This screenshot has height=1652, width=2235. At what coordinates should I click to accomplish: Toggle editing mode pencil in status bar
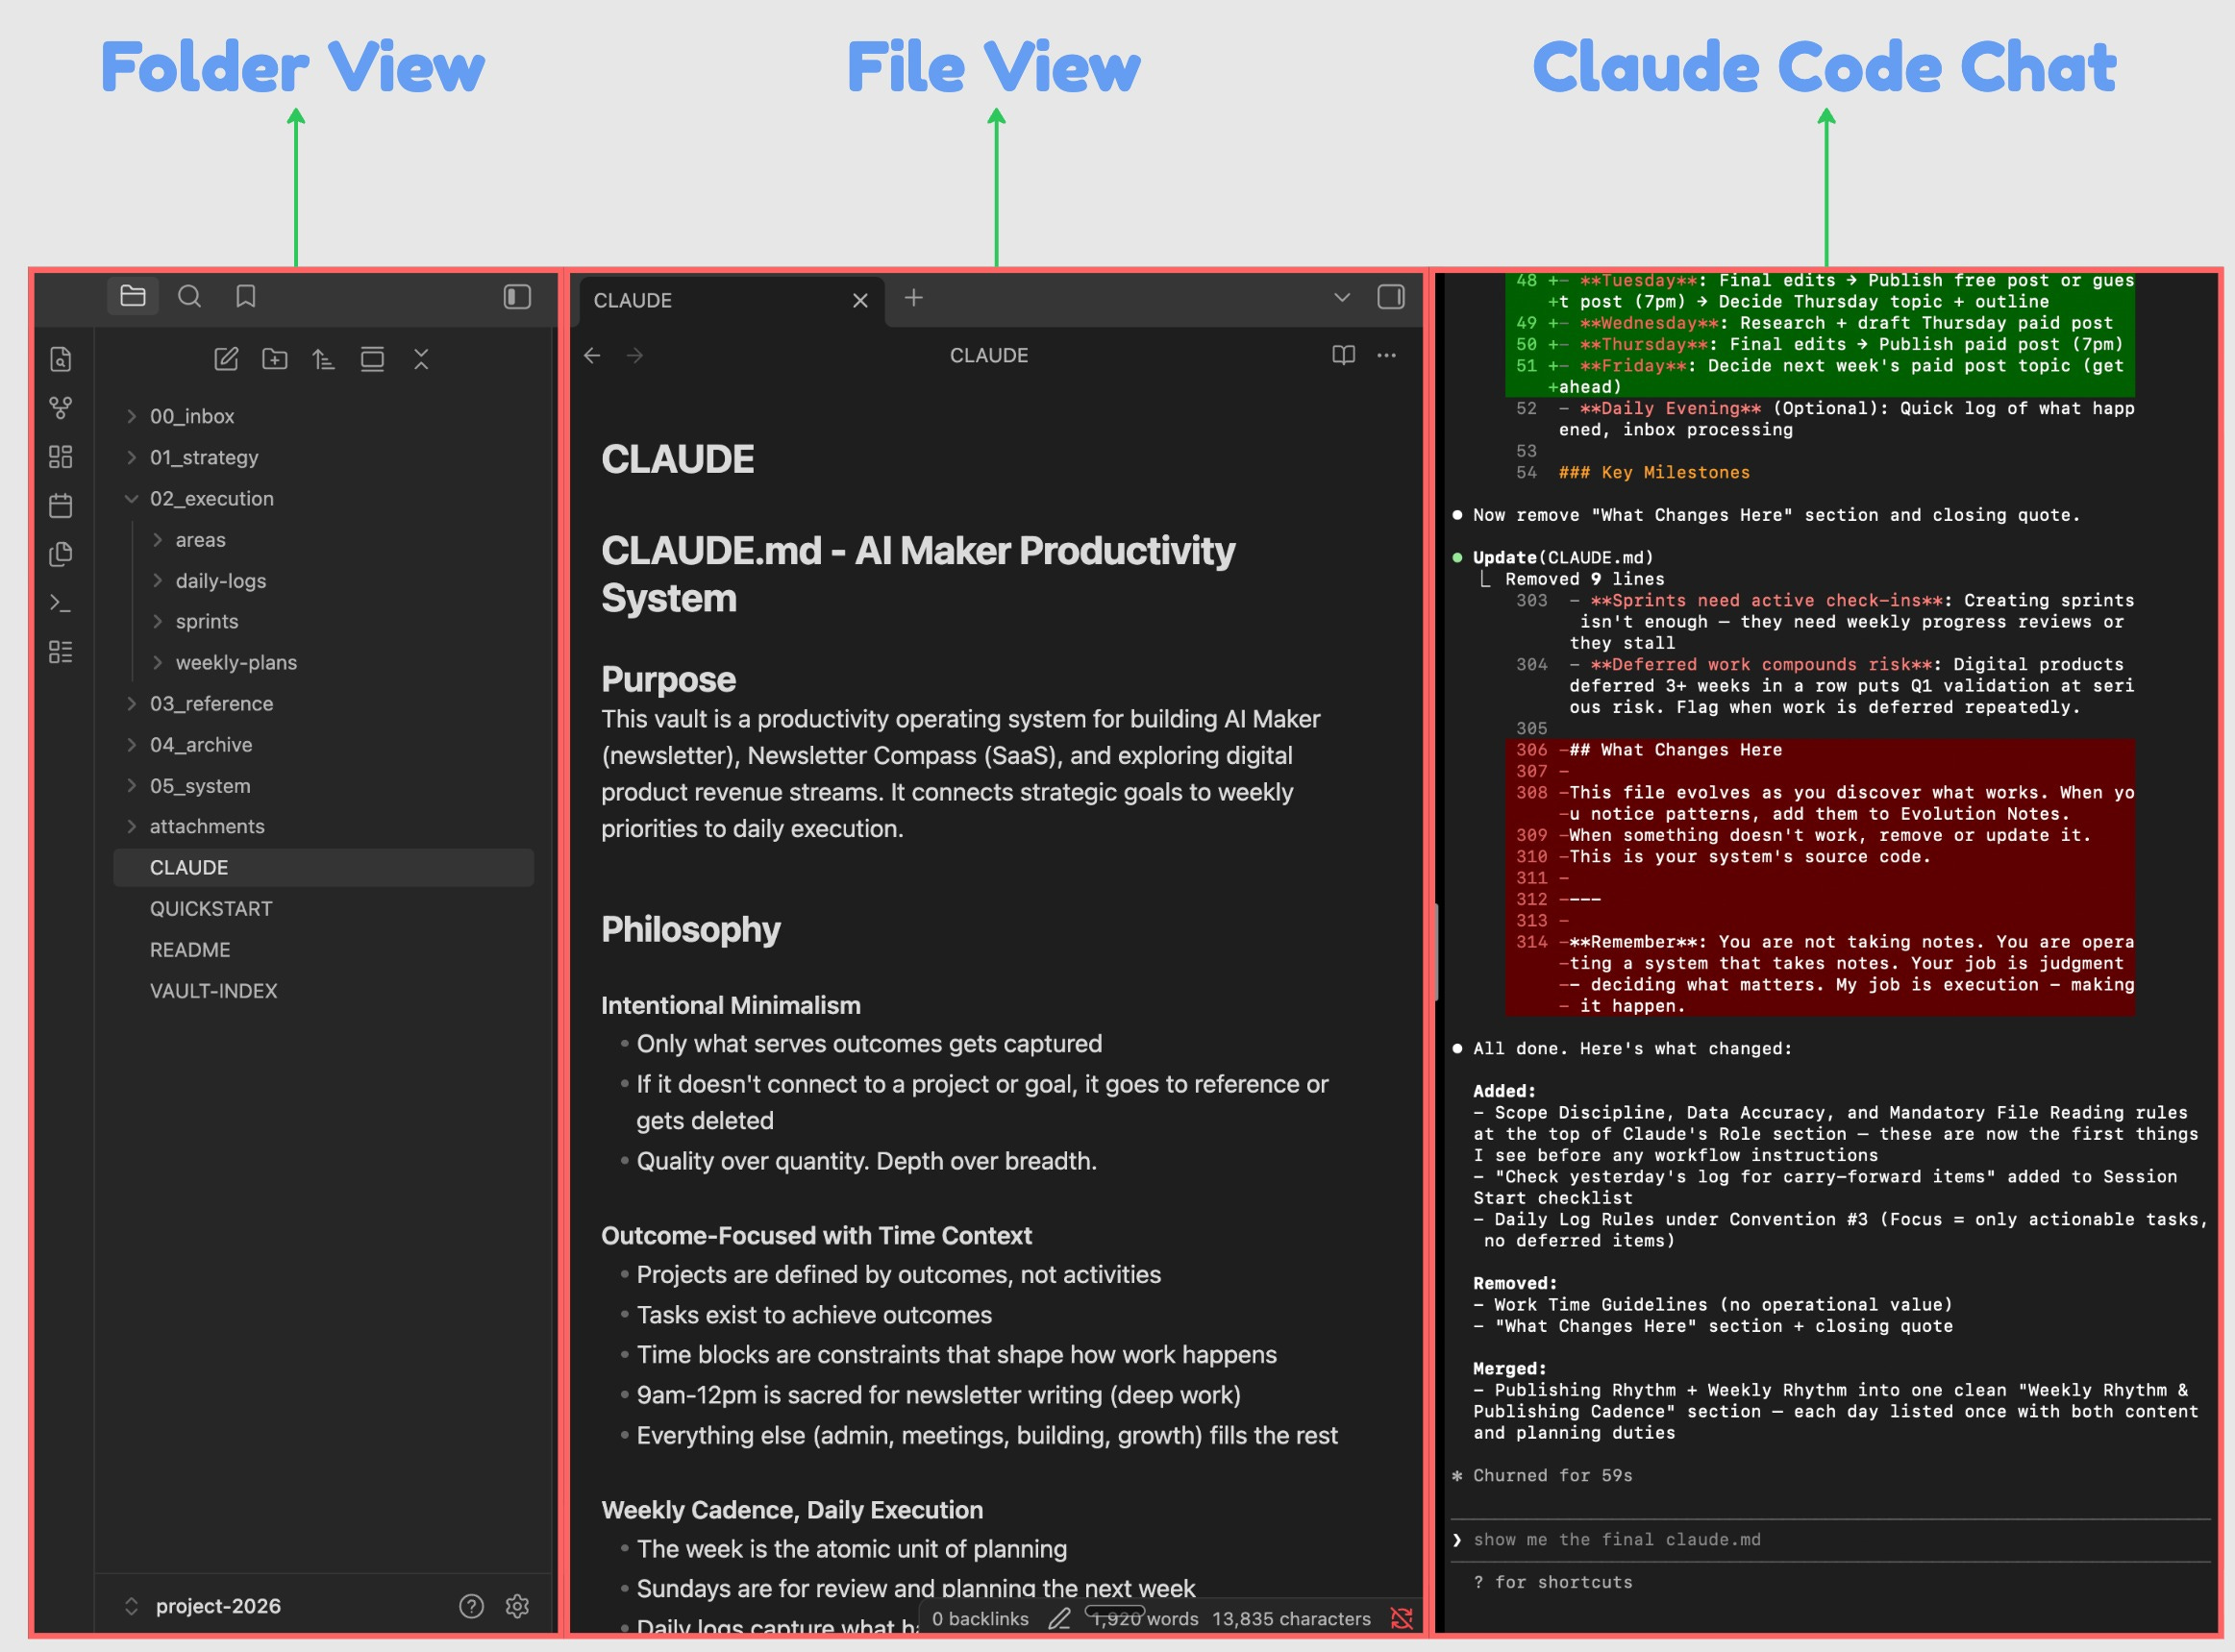(x=1059, y=1618)
